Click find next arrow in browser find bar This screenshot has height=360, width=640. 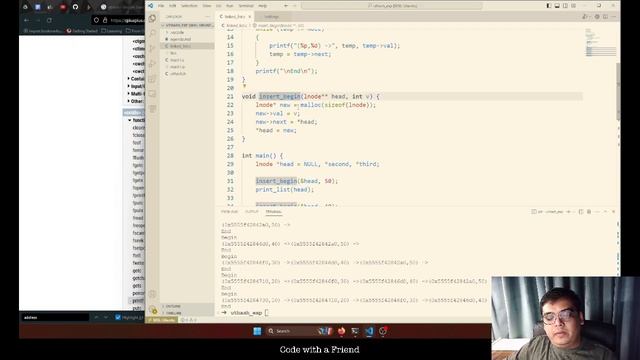point(105,317)
